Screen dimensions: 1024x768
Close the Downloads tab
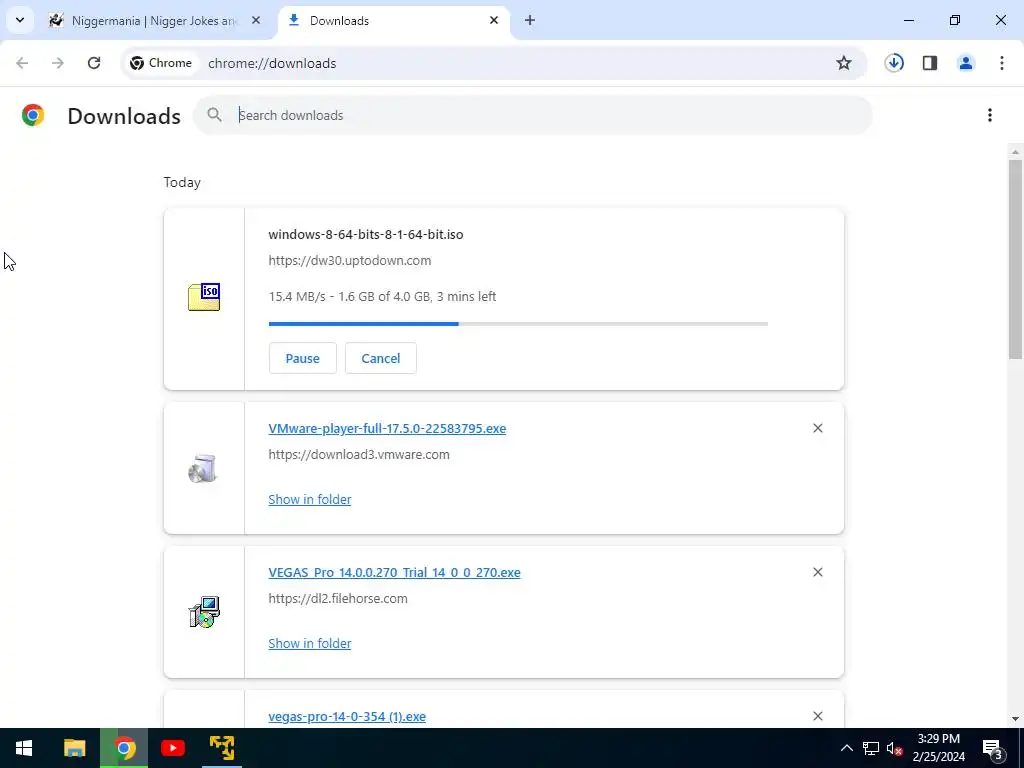pos(494,20)
